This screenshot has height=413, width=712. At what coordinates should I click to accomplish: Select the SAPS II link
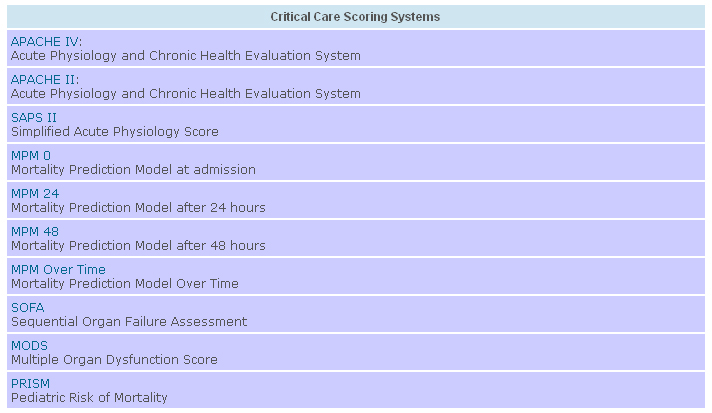[34, 118]
